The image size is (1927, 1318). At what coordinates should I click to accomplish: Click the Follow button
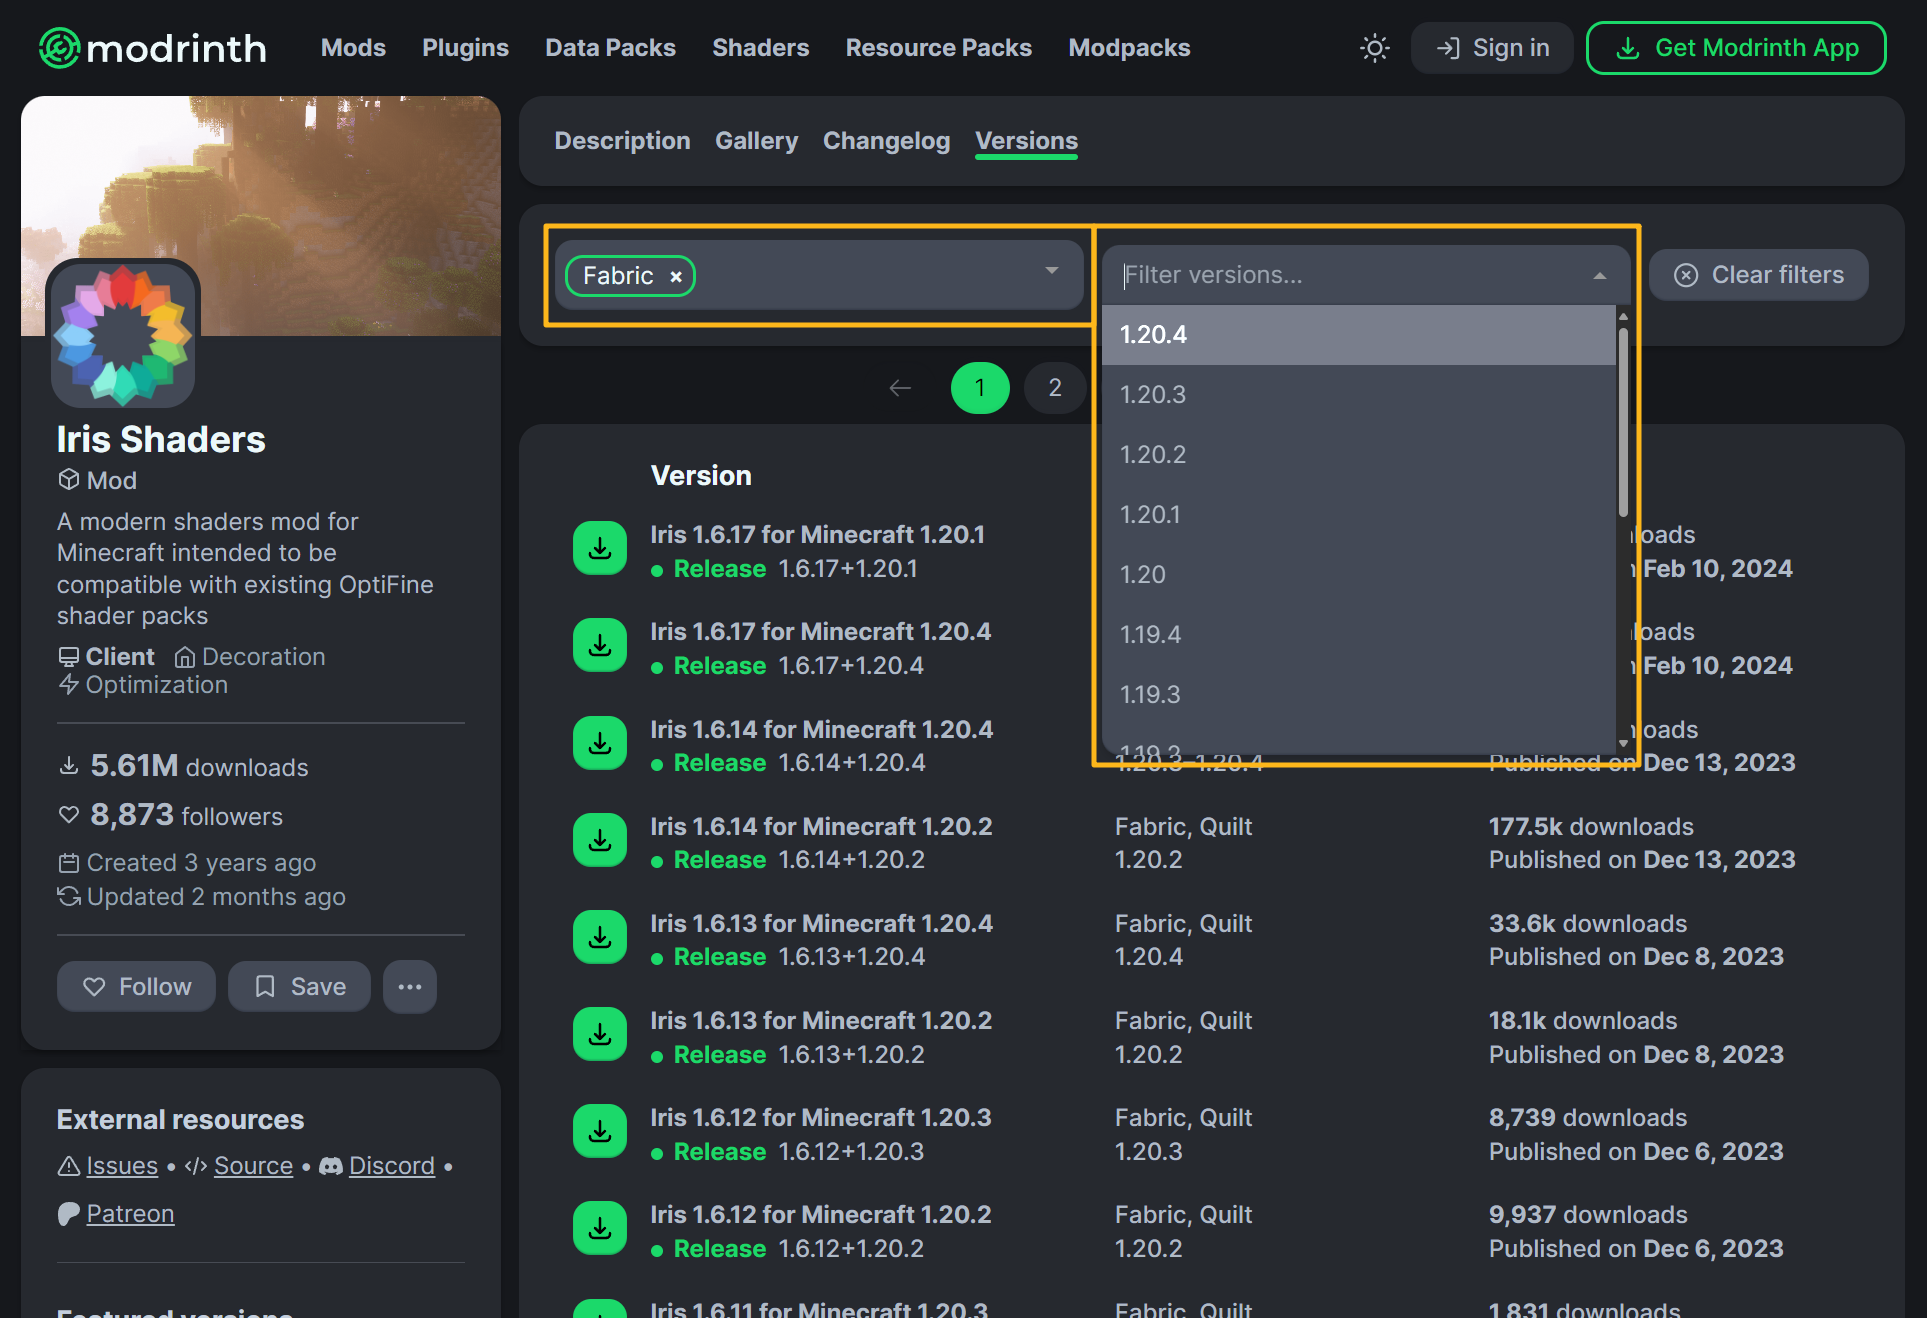(x=136, y=987)
